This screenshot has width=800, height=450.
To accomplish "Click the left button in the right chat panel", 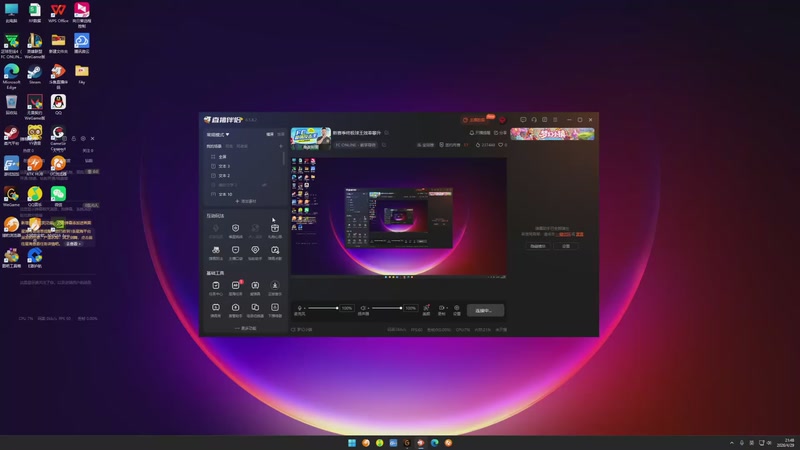I will [x=538, y=246].
